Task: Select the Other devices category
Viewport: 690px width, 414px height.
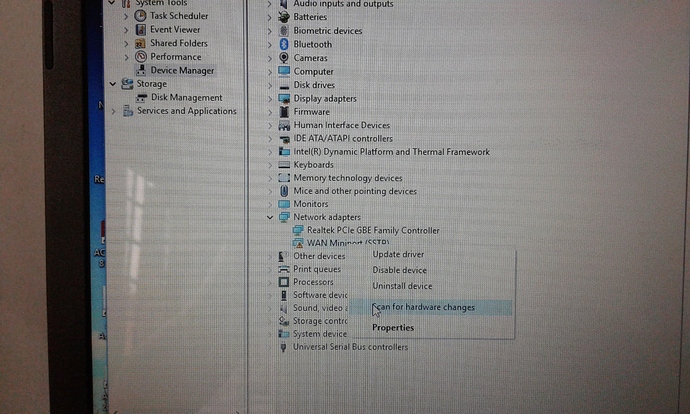Action: coord(319,256)
